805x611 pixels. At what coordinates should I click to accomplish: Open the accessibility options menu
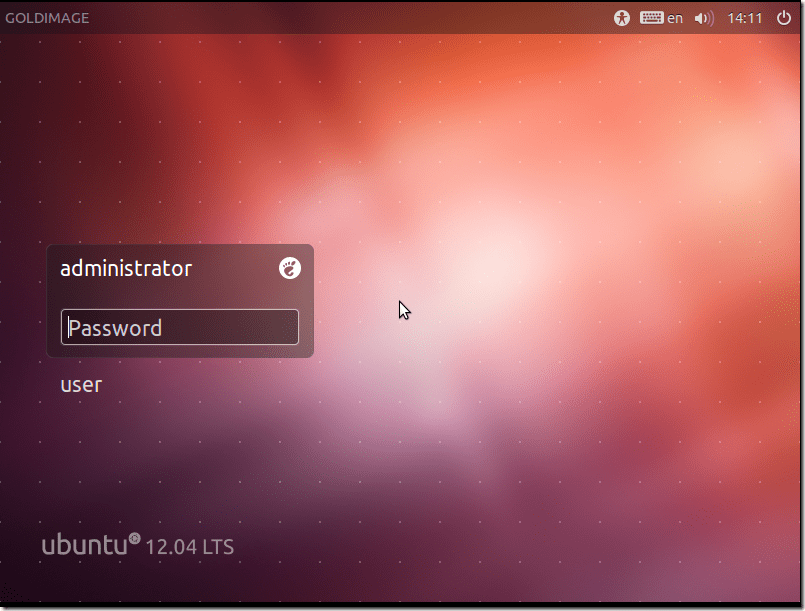622,18
